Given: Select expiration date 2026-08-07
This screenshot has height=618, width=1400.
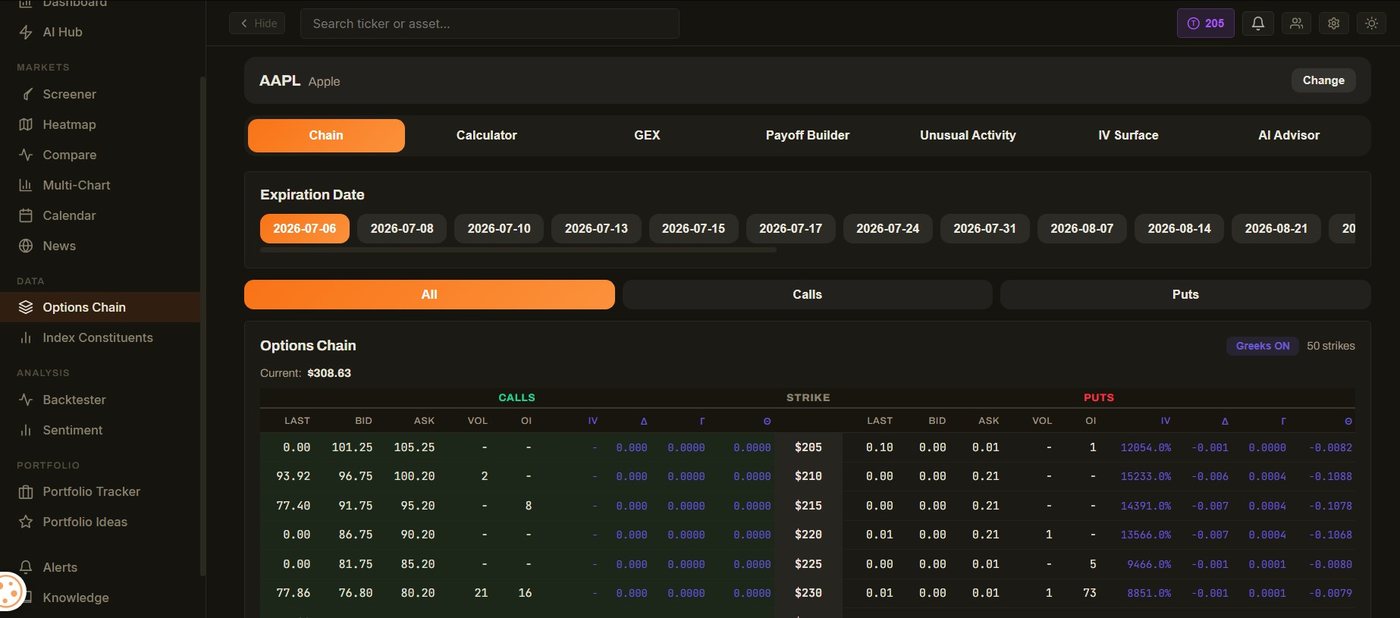Looking at the screenshot, I should click(x=1082, y=228).
